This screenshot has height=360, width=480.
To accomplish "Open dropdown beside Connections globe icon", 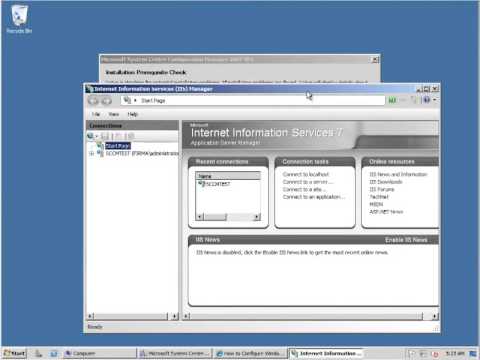I will click(96, 136).
